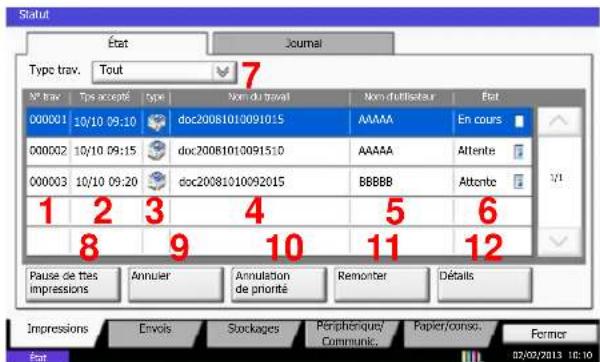The width and height of the screenshot is (600, 362).
Task: Click the Détails button
Action: [484, 284]
